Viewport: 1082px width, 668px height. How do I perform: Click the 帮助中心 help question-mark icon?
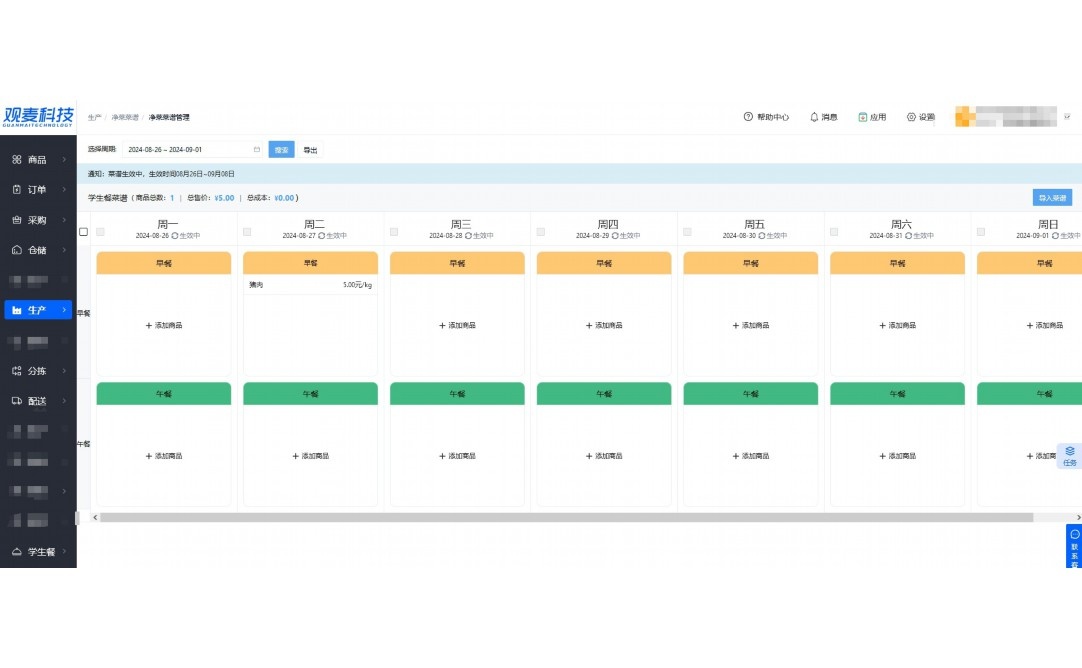coord(748,117)
